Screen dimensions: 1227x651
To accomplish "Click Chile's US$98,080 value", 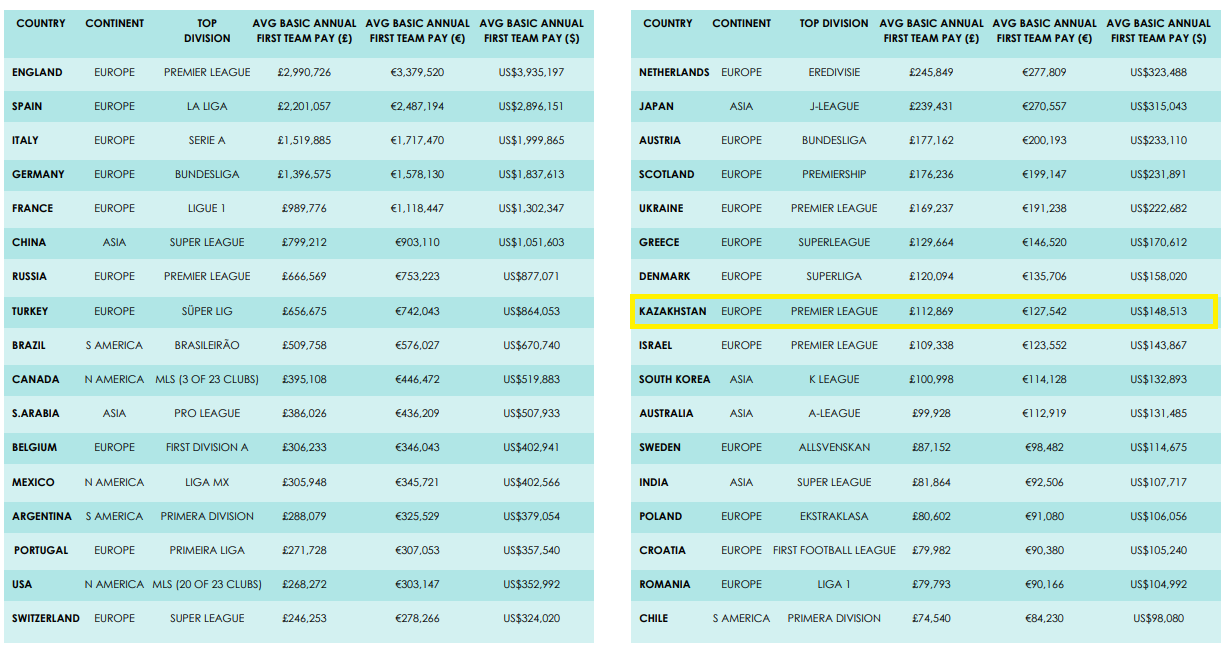I will coord(1158,618).
